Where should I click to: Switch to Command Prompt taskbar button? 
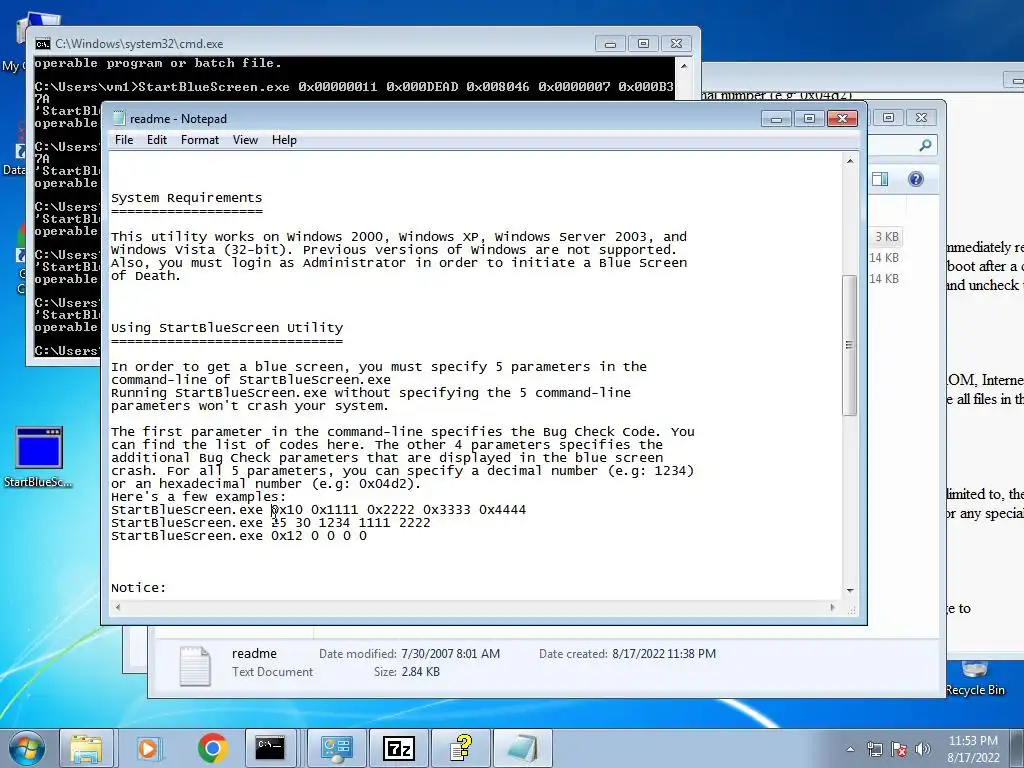[x=270, y=748]
